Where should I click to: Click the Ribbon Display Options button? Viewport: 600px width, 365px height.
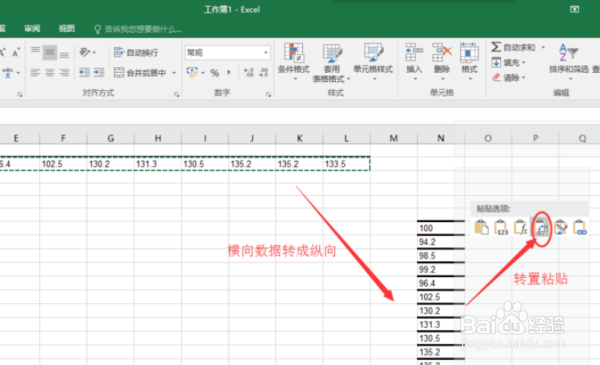click(x=574, y=10)
